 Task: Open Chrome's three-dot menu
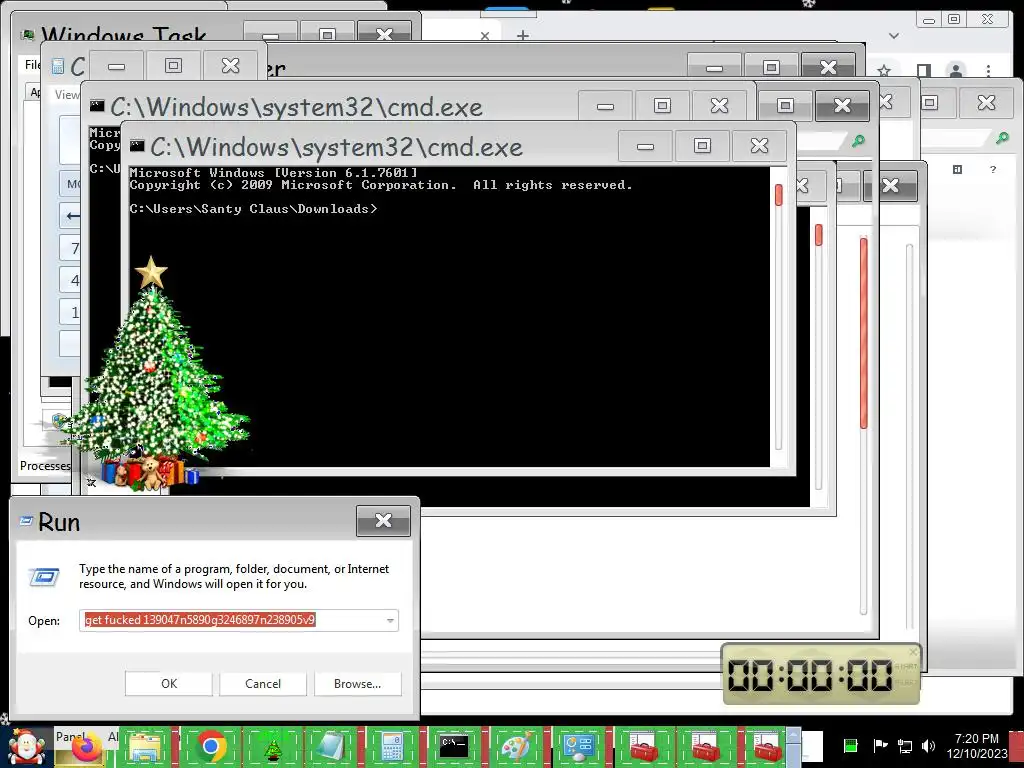[x=989, y=70]
